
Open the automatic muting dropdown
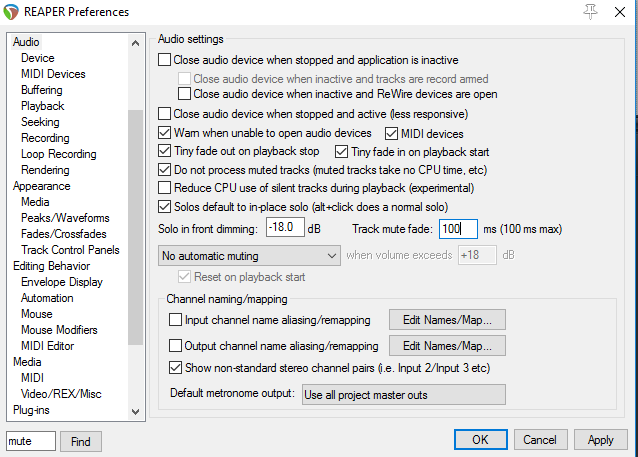(249, 255)
